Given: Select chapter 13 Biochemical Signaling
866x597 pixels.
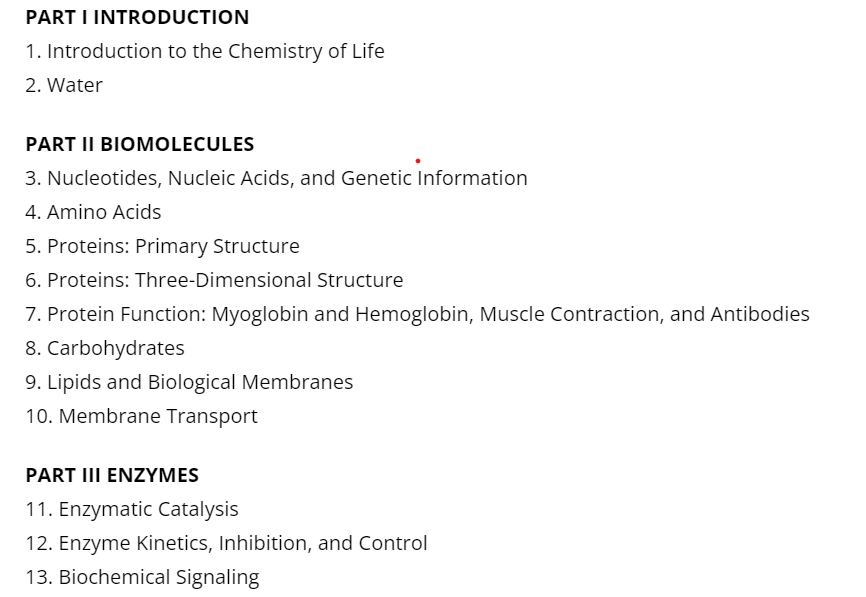Looking at the screenshot, I should click(x=142, y=577).
